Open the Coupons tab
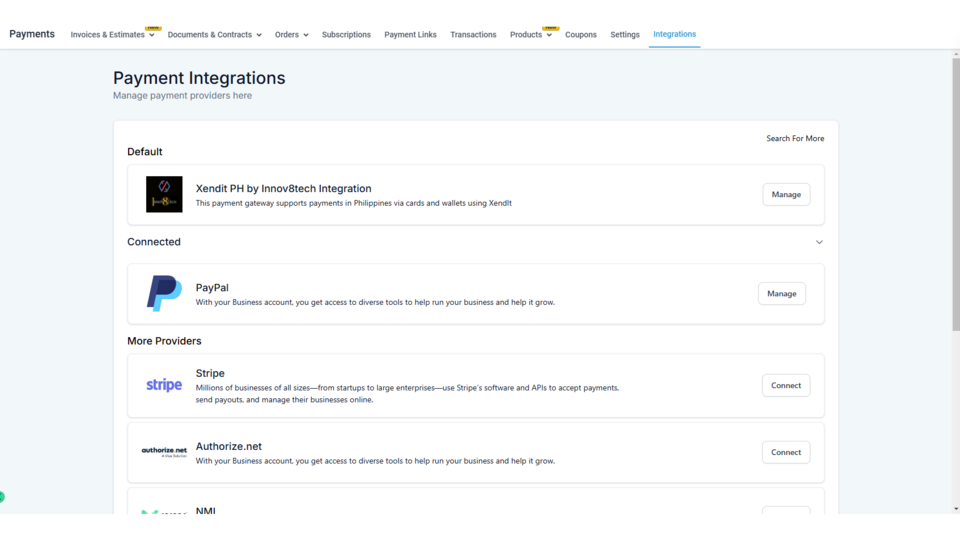 click(581, 35)
